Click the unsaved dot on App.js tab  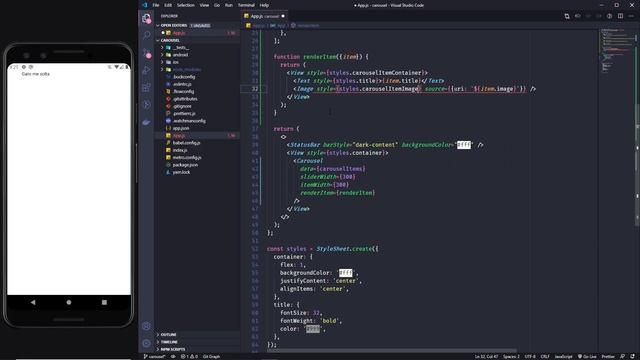click(282, 16)
